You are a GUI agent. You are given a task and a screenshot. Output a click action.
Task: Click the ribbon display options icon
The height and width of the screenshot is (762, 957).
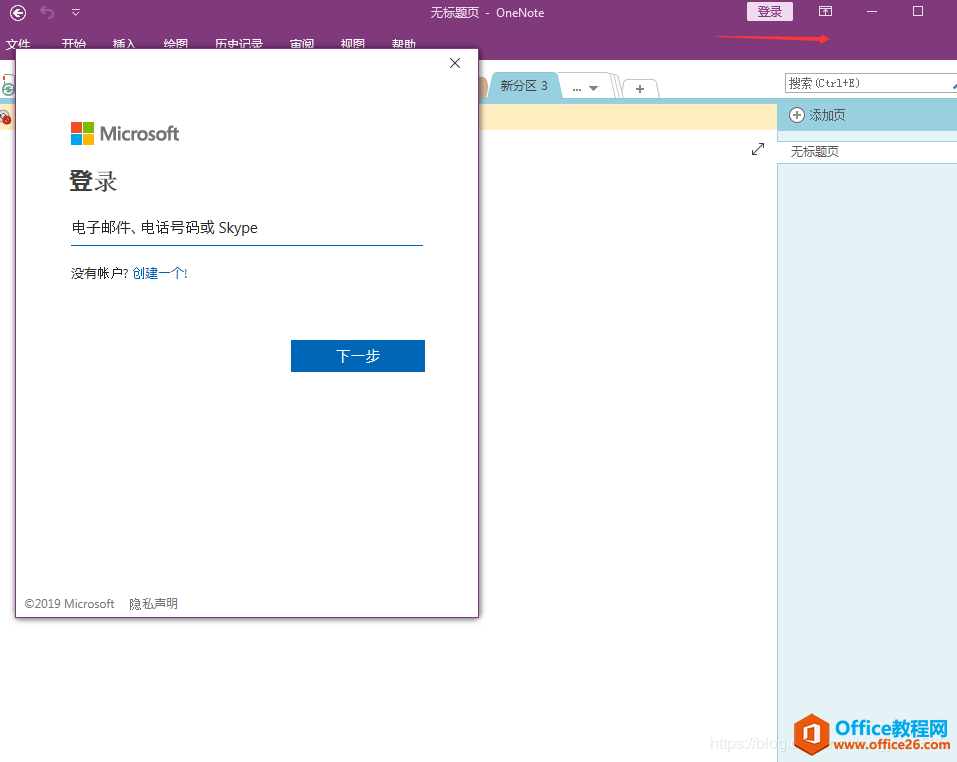pyautogui.click(x=825, y=11)
